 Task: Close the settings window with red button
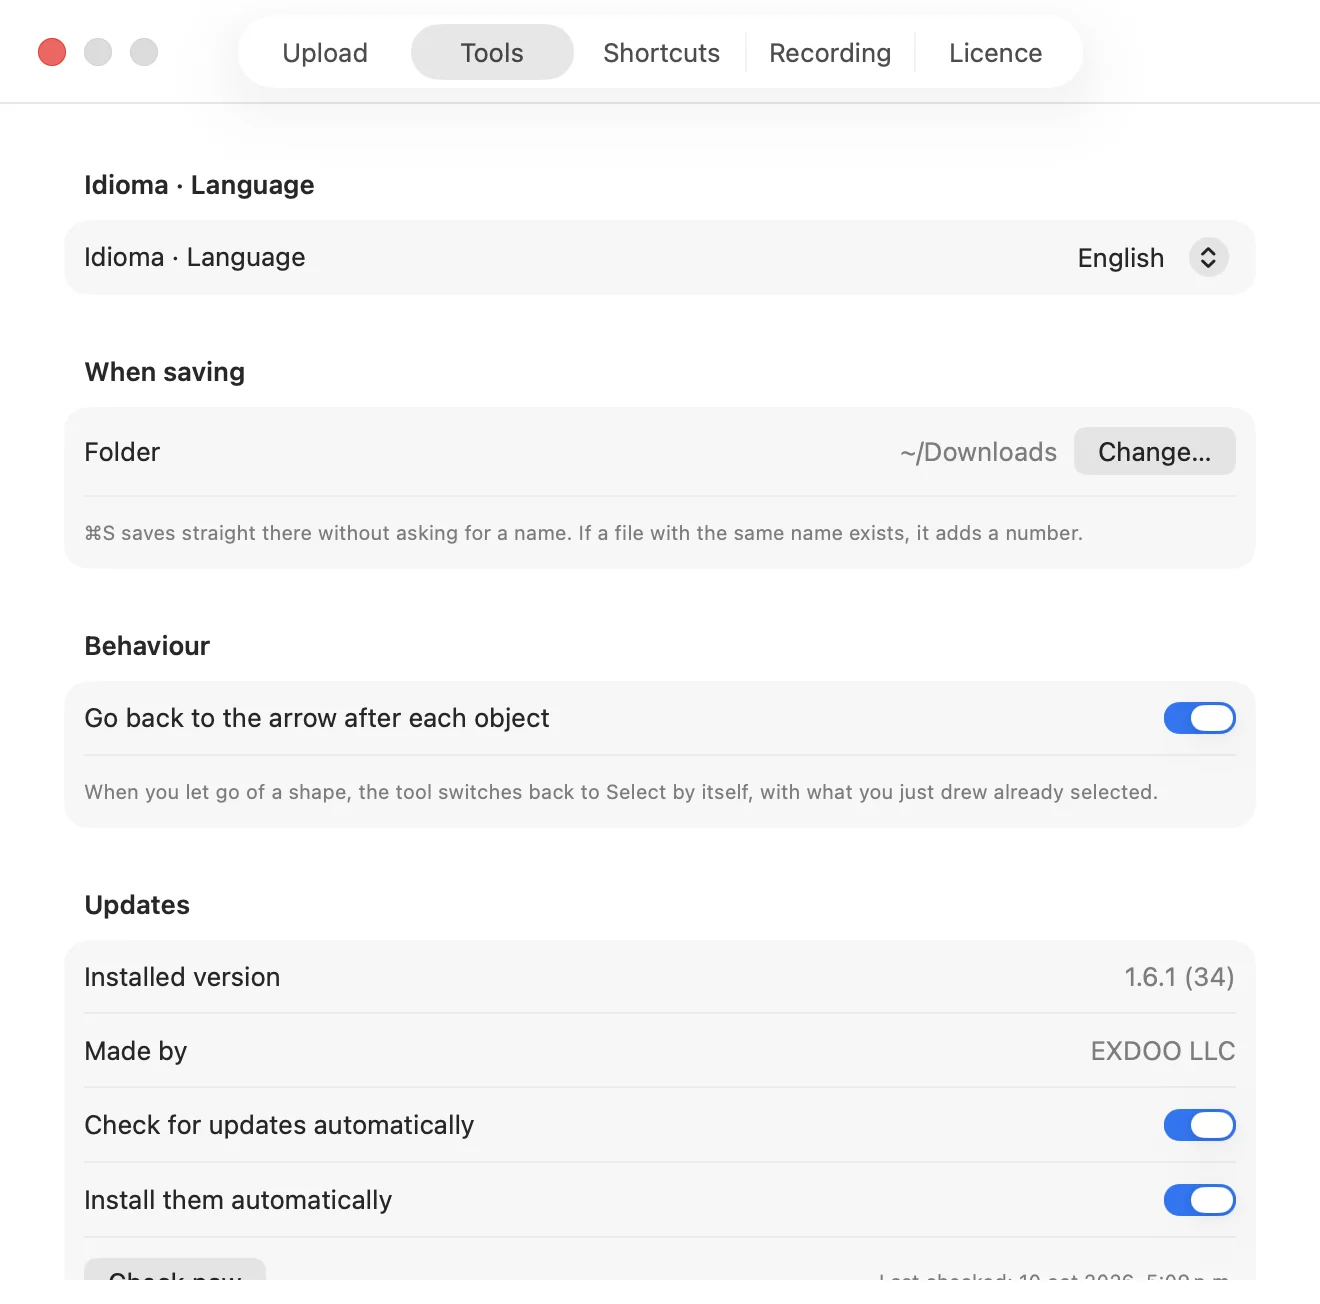coord(52,52)
